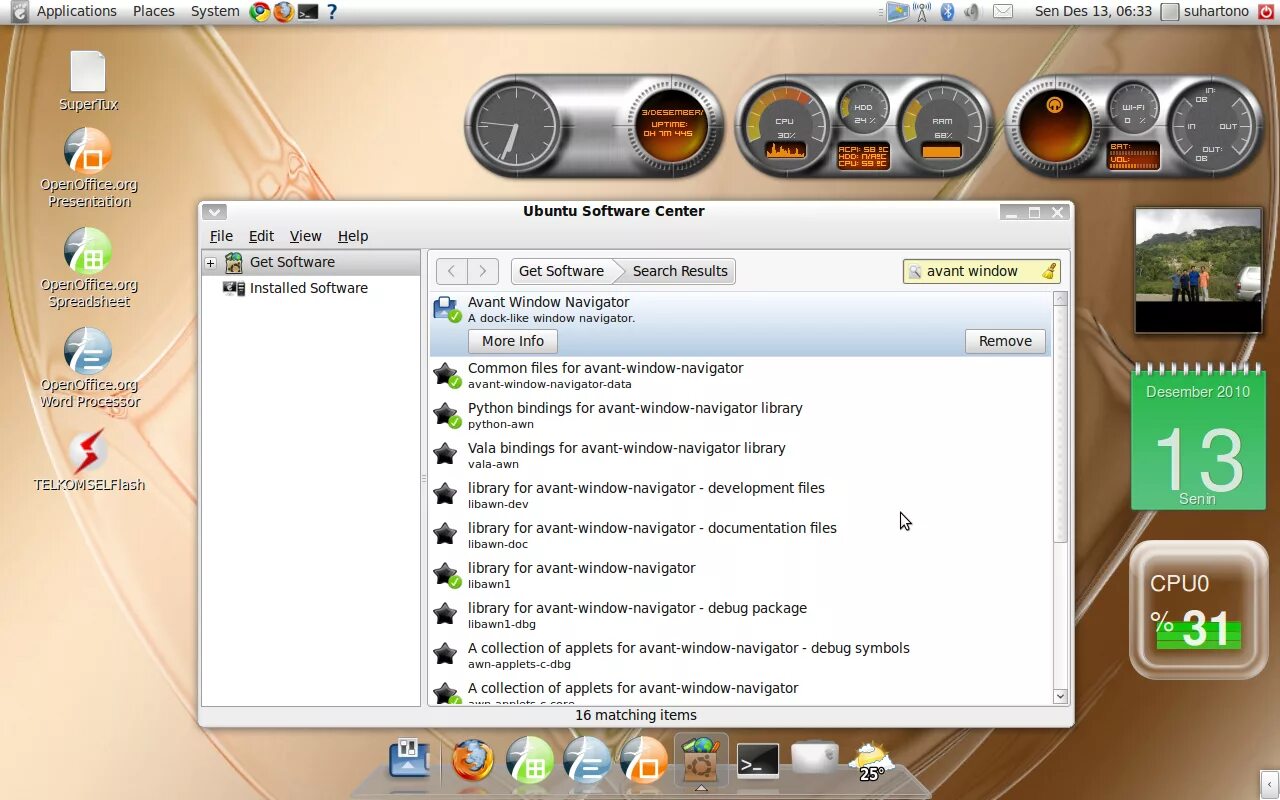Viewport: 1280px width, 800px height.
Task: Select awn-applets-c-dbg debug symbols row
Action: point(740,655)
